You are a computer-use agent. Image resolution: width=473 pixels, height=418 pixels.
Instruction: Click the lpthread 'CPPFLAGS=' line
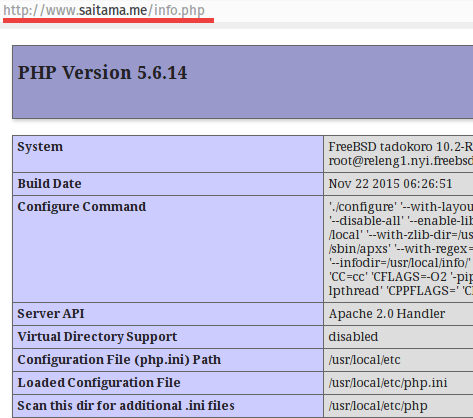point(400,291)
